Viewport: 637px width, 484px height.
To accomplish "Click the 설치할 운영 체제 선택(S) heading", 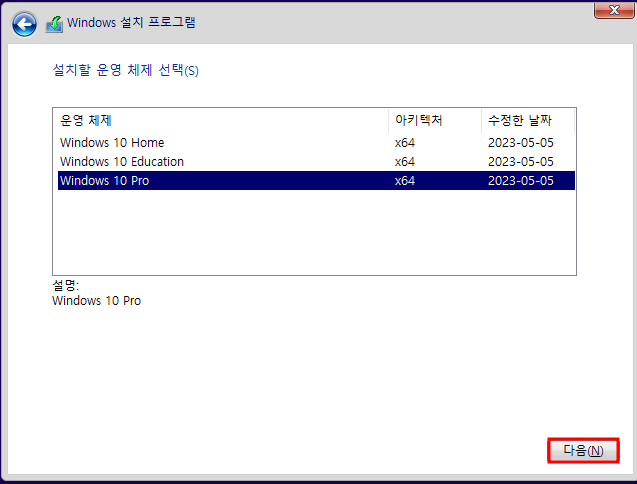I will [x=126, y=70].
